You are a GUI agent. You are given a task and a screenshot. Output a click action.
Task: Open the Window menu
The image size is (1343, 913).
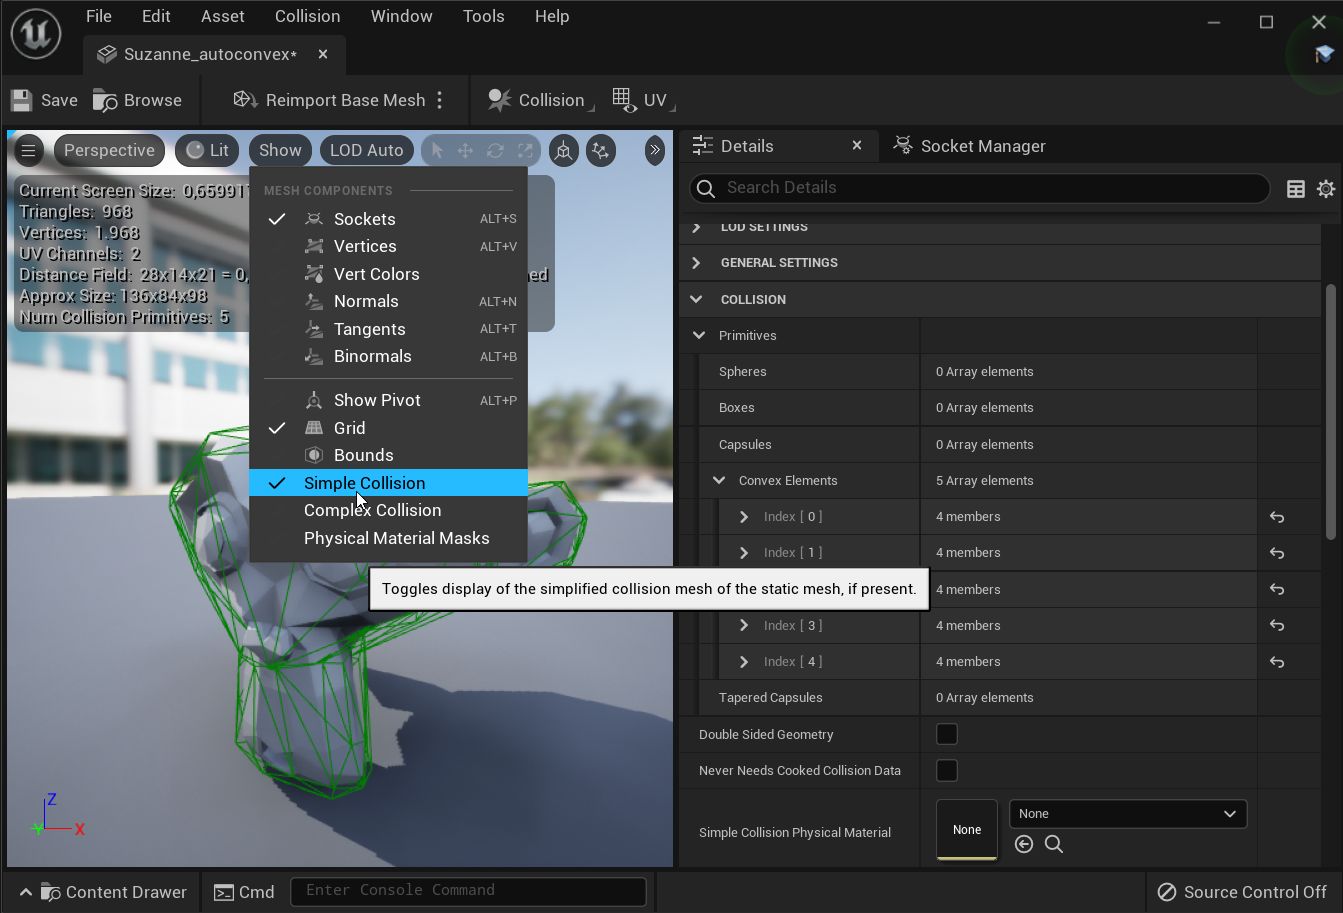click(401, 16)
